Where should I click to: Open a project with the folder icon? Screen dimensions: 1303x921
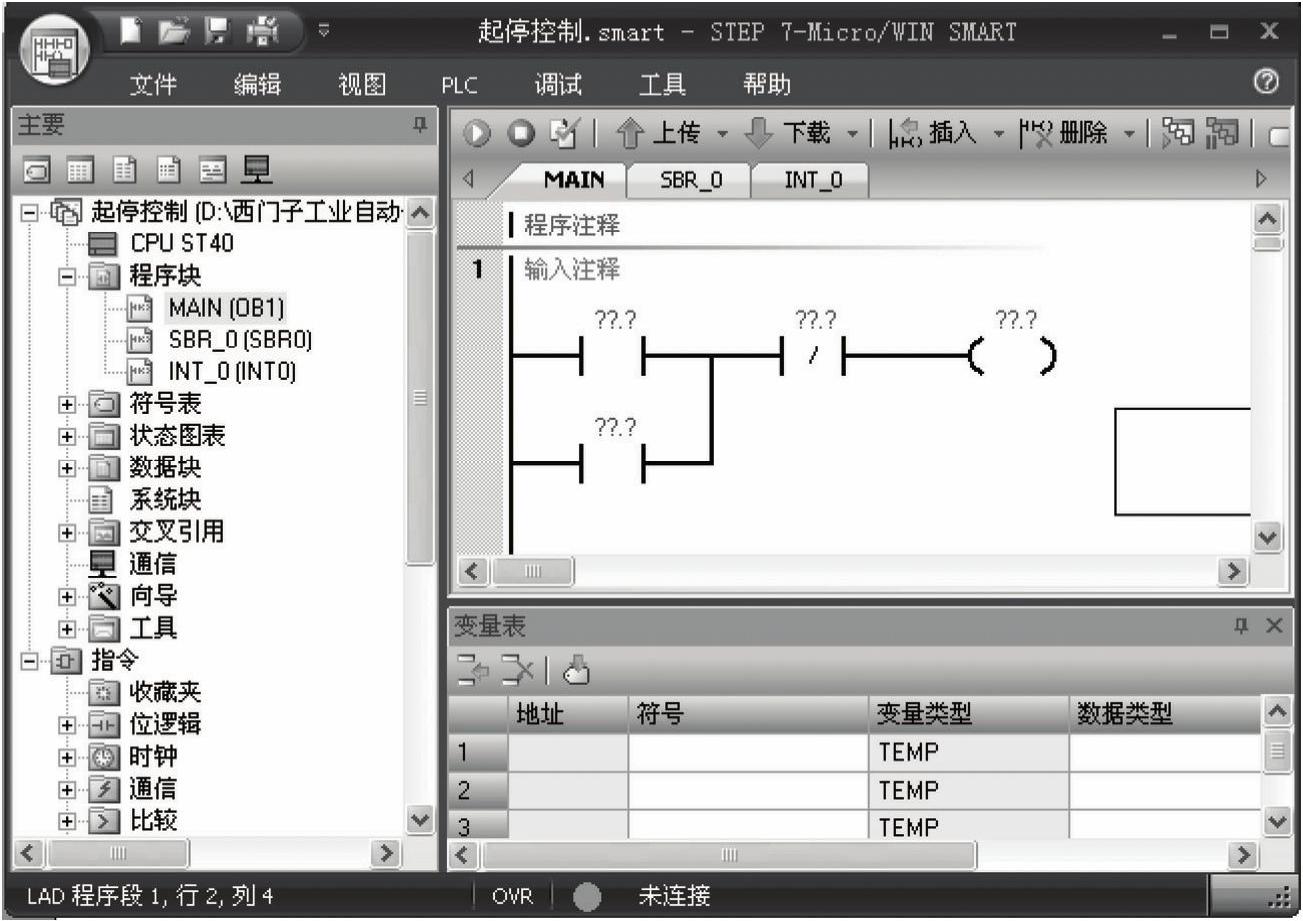172,31
